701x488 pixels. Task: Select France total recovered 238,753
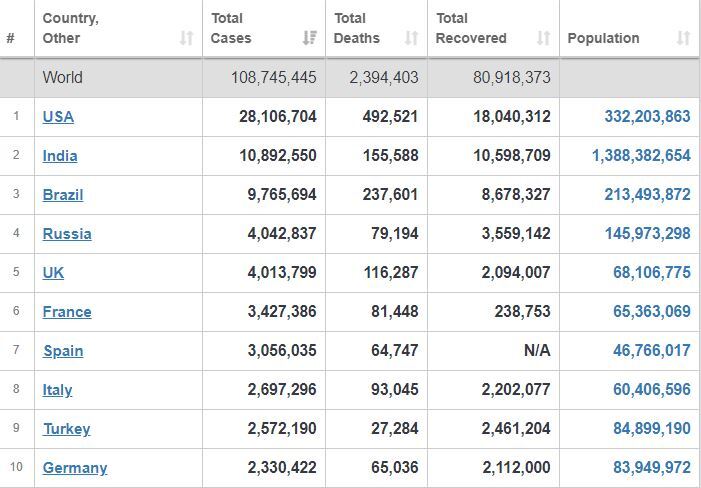pyautogui.click(x=522, y=311)
